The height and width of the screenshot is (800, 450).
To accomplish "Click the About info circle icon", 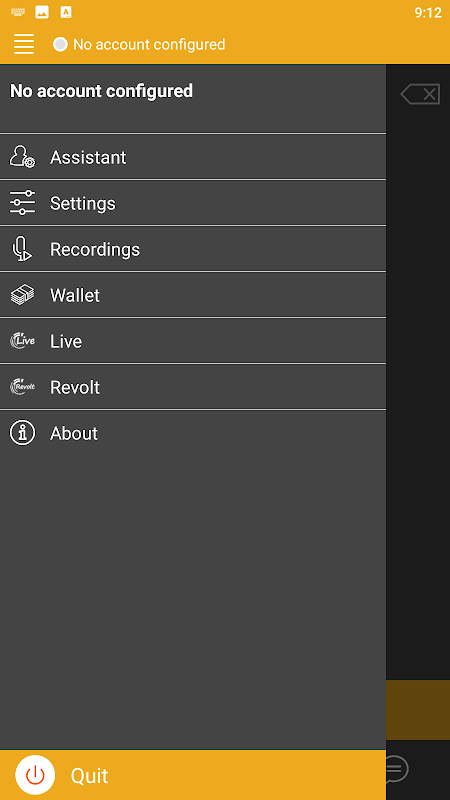I will 22,433.
